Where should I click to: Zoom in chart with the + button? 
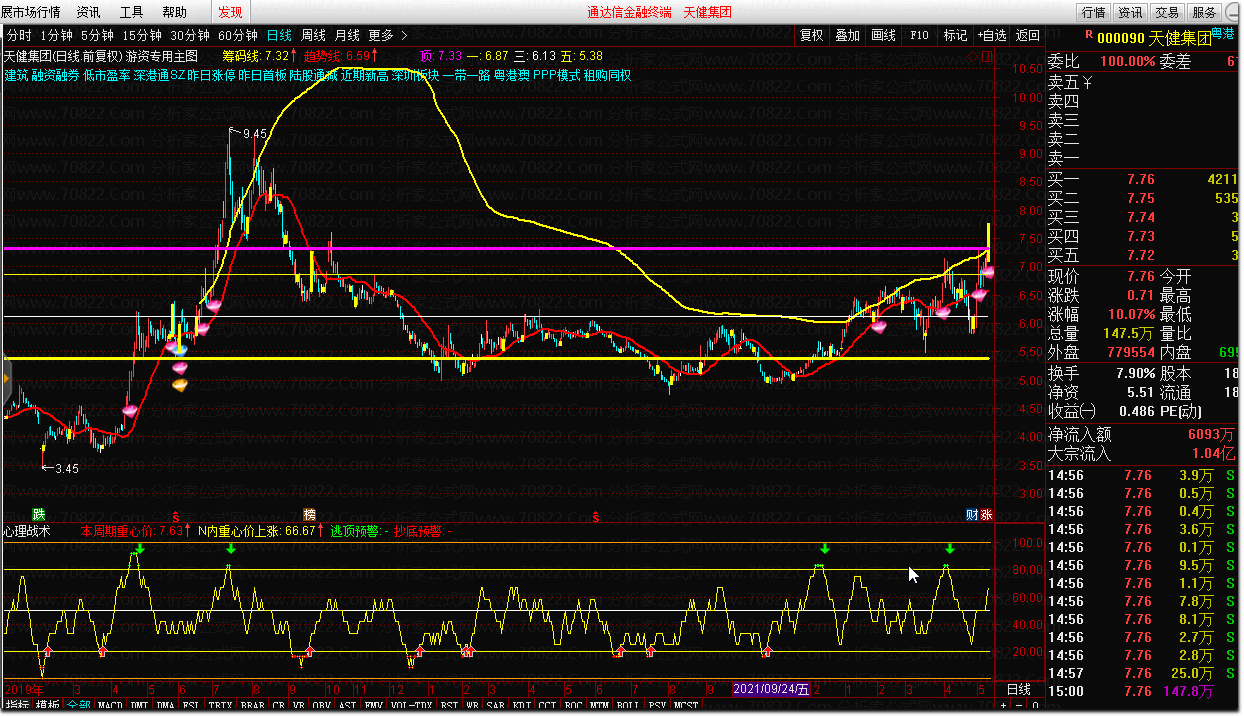pos(1003,706)
